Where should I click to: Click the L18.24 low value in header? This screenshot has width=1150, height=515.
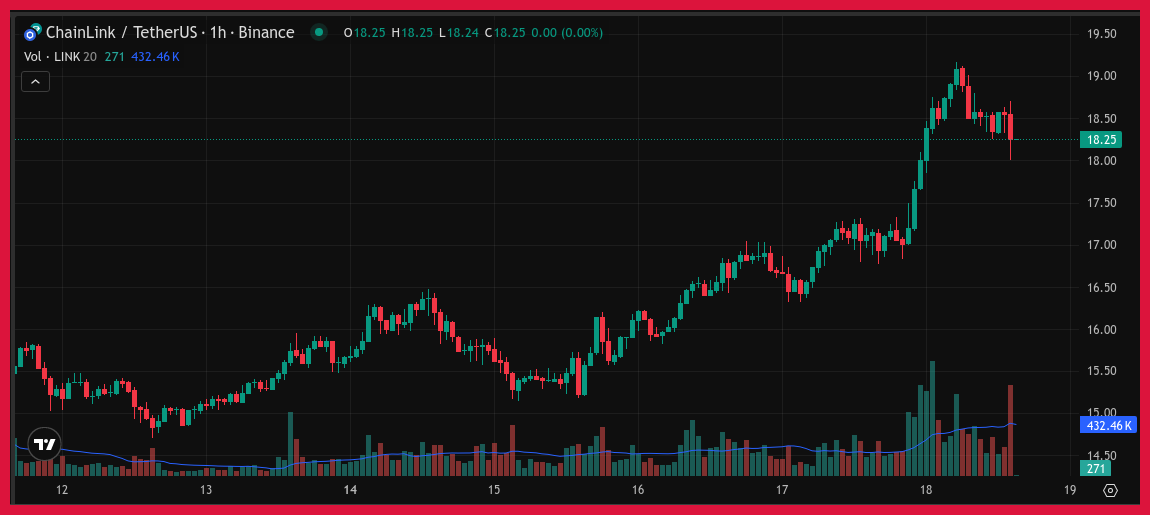[458, 33]
